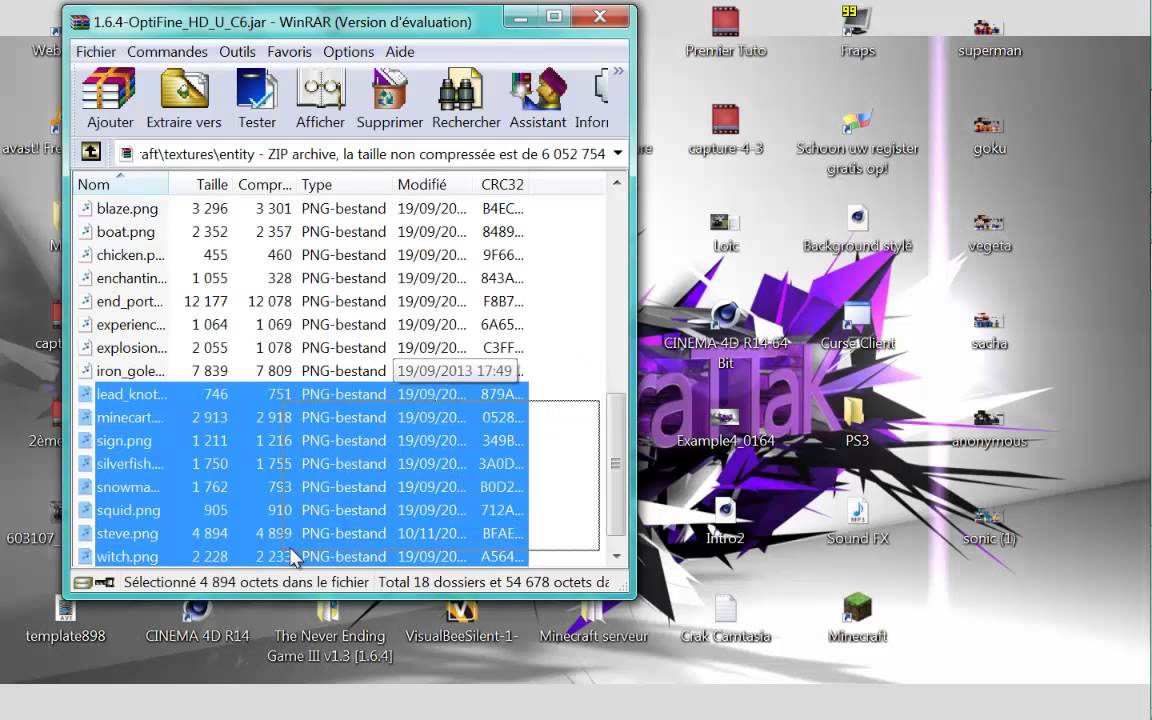This screenshot has height=720, width=1152.
Task: Select enchantin... file row
Action: pyautogui.click(x=301, y=278)
